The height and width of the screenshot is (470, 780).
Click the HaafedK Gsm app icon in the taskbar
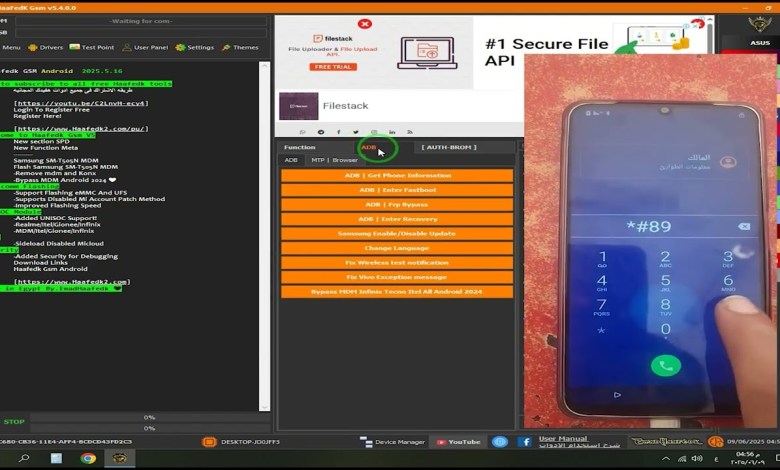click(119, 458)
